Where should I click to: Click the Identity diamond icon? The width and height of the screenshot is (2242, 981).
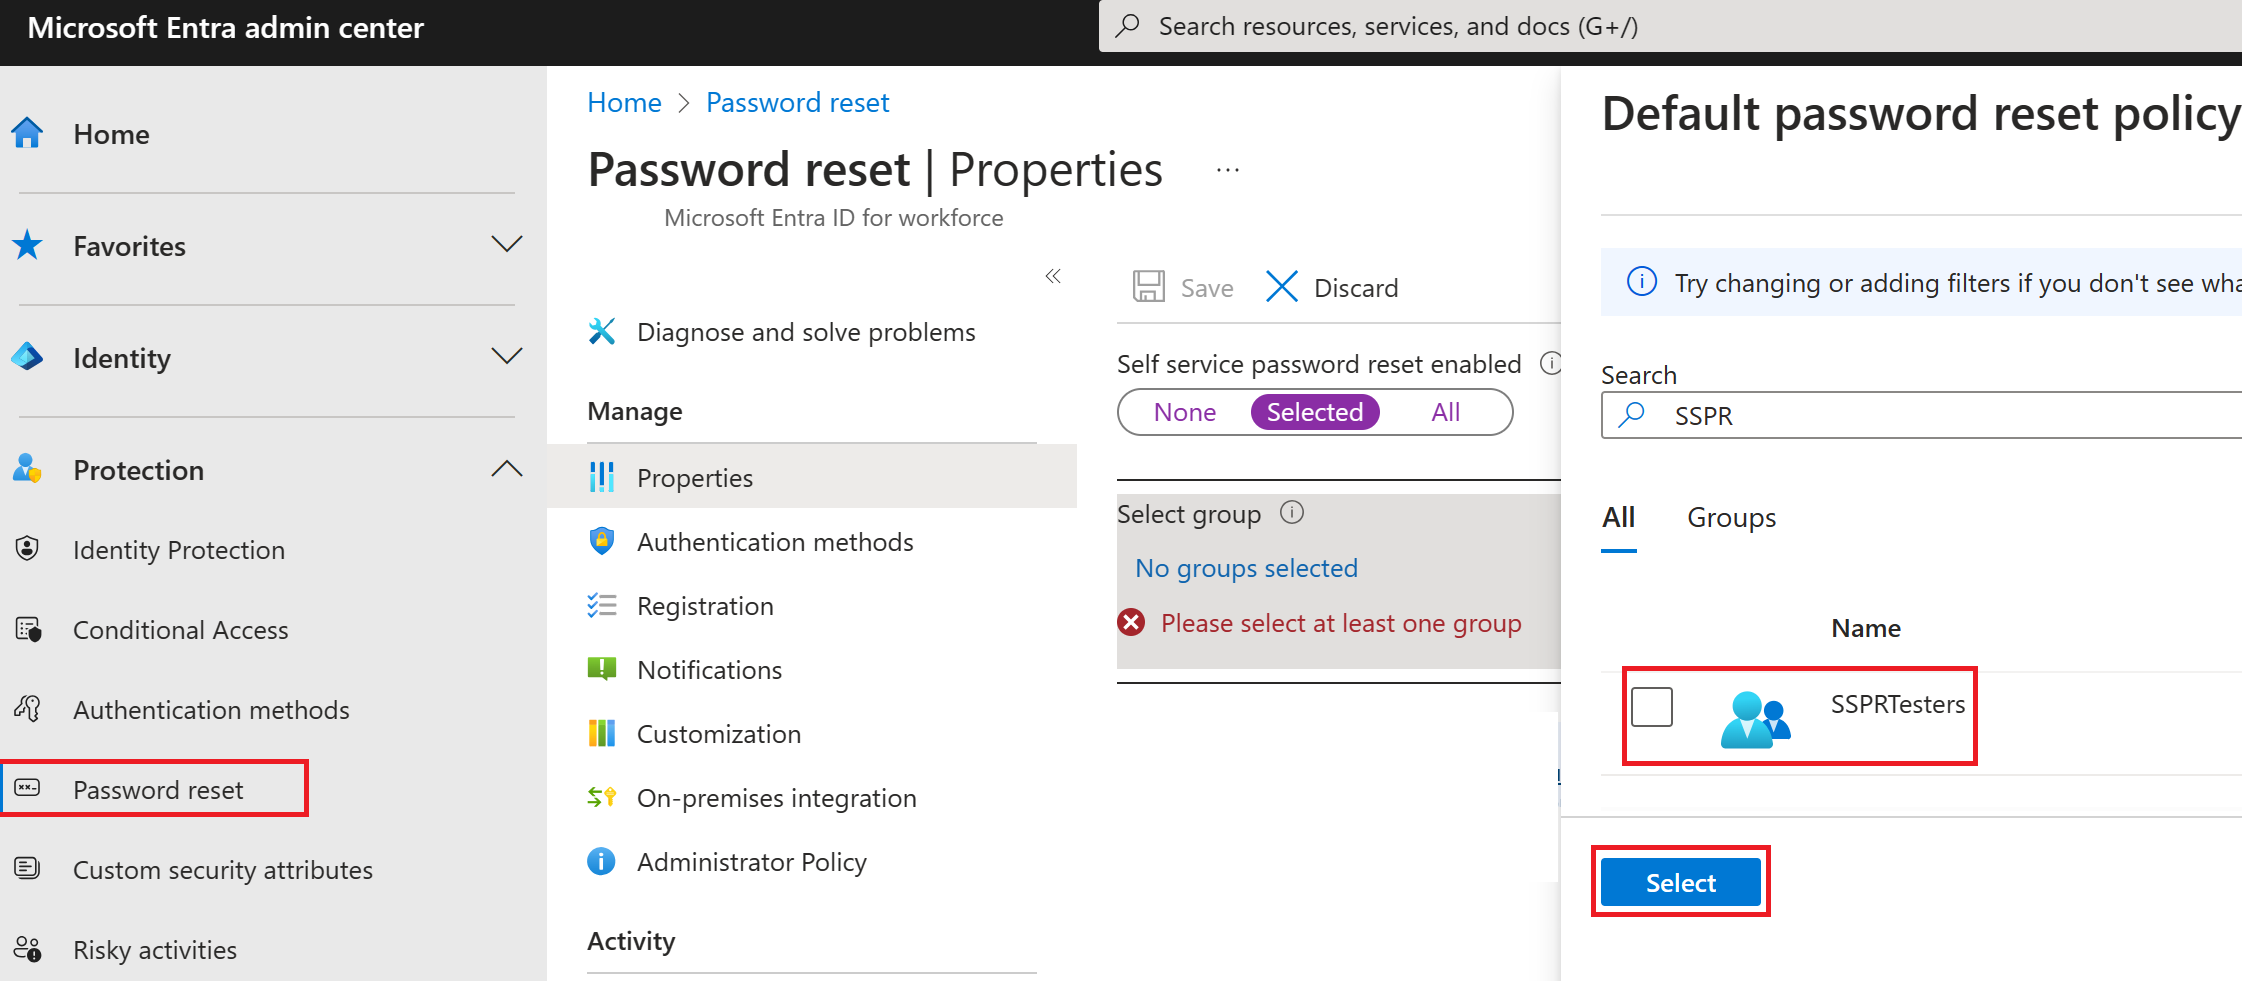(28, 357)
